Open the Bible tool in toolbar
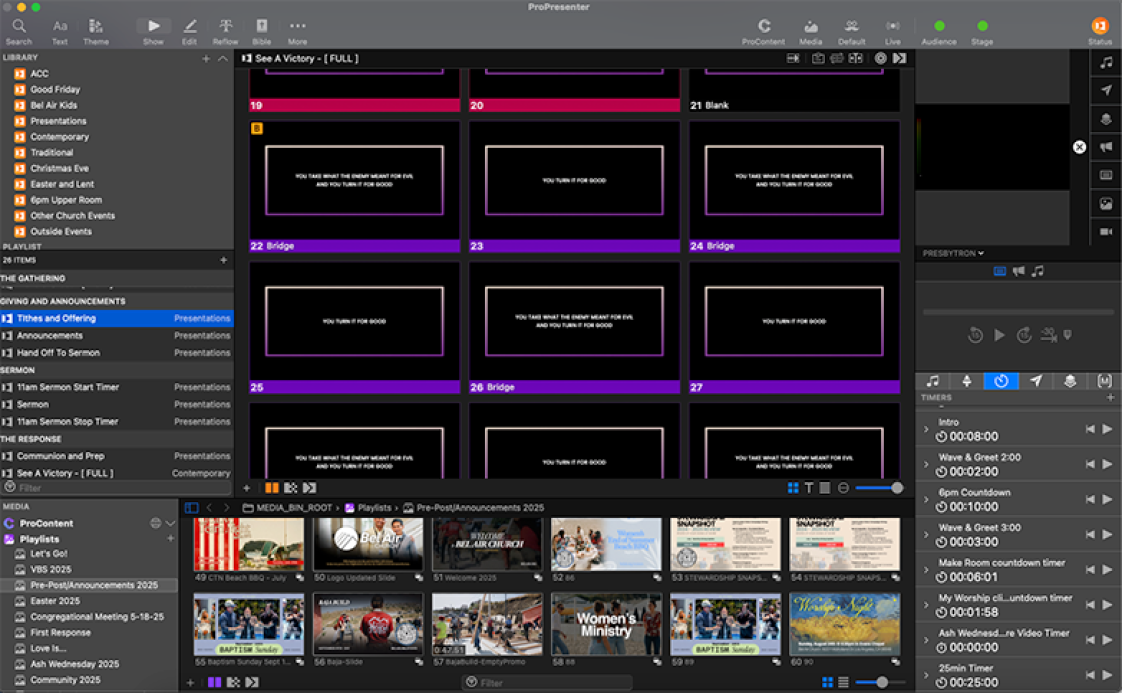The width and height of the screenshot is (1122, 693). click(x=261, y=30)
